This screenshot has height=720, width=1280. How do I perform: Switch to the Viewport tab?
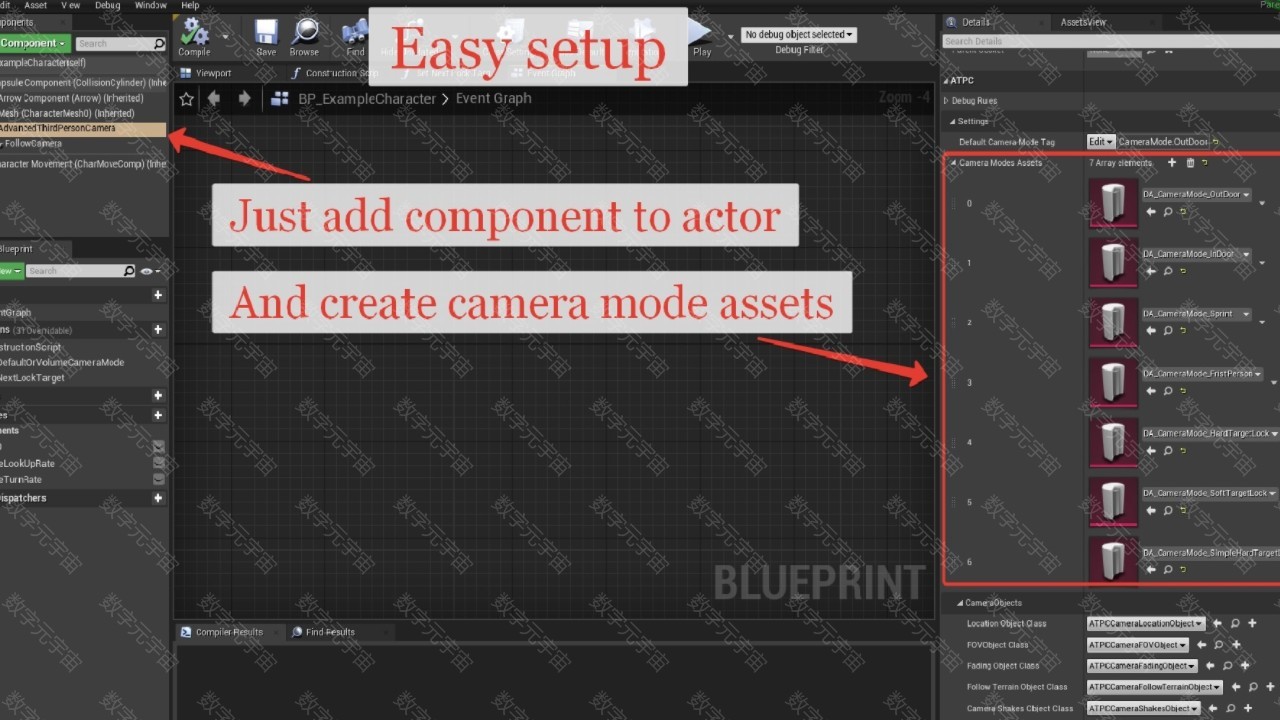tap(206, 73)
